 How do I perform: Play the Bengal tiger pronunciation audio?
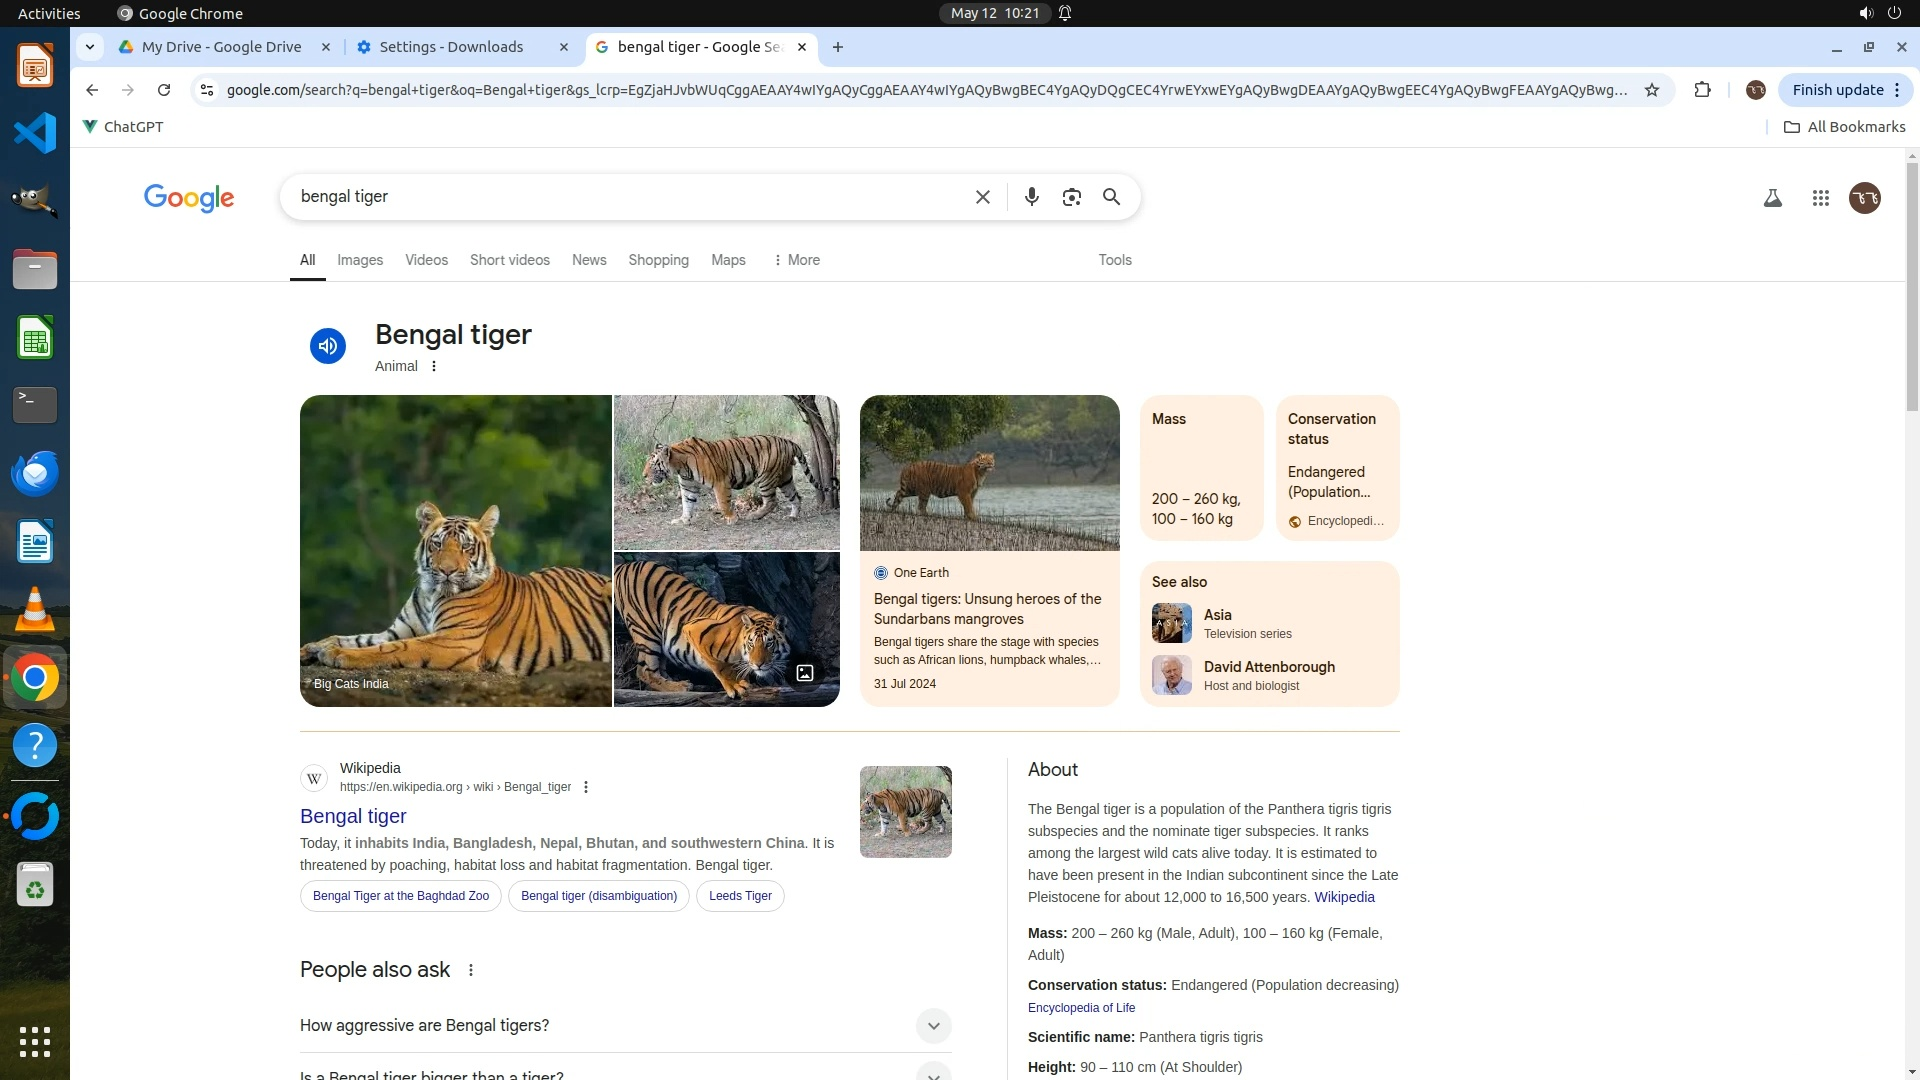pos(327,346)
